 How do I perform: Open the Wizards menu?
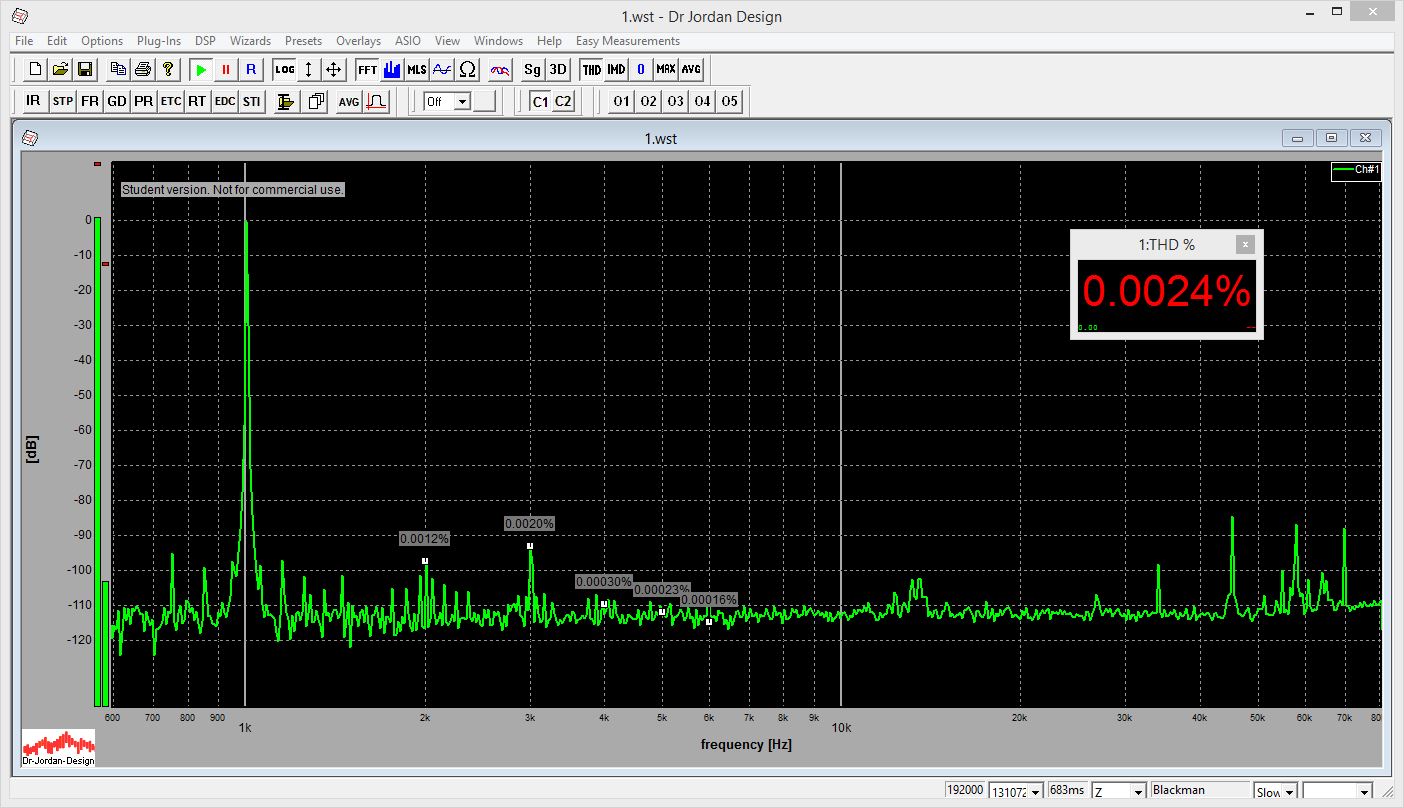(x=250, y=41)
